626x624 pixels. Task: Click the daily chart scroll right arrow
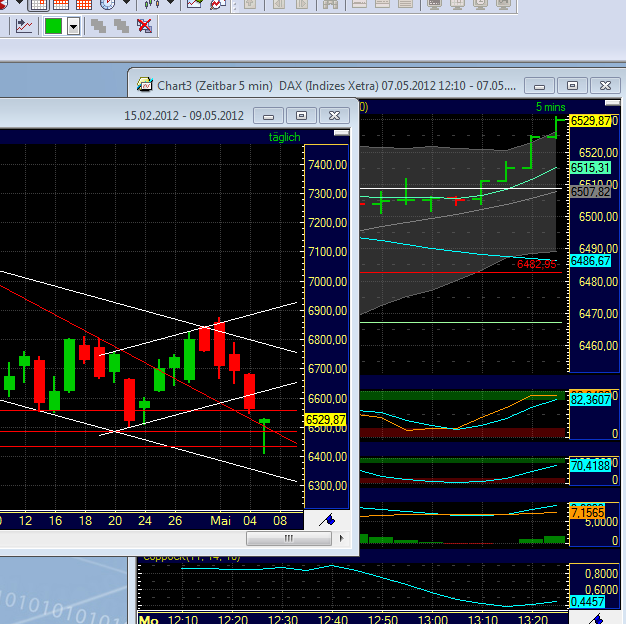[342, 538]
